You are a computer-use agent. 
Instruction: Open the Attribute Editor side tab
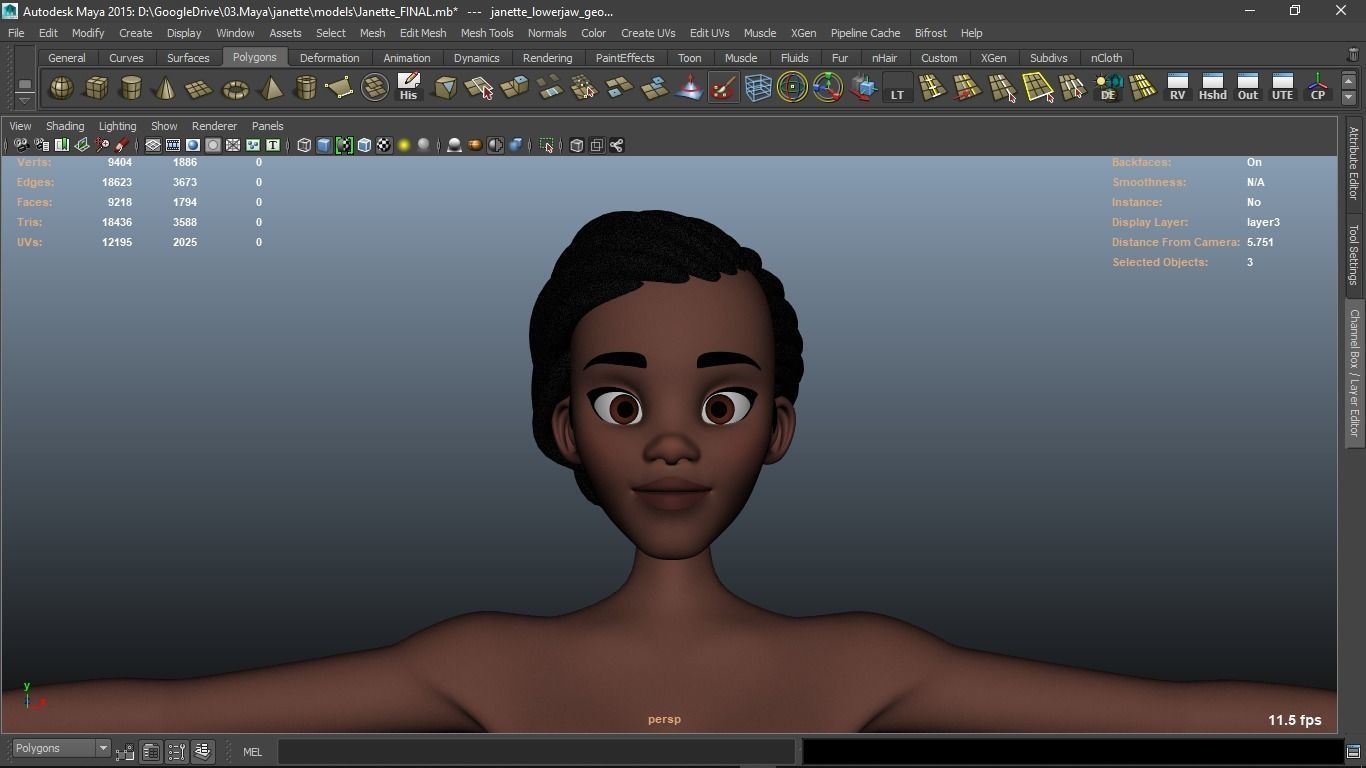(1354, 163)
